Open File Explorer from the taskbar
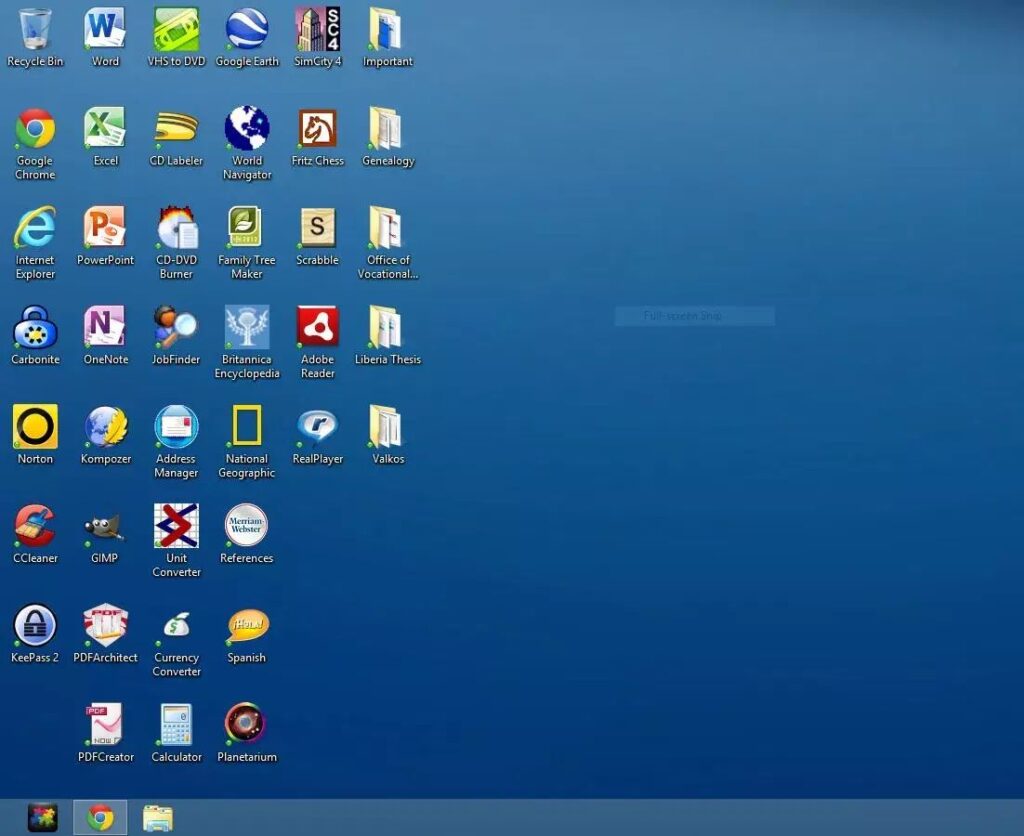 [157, 818]
